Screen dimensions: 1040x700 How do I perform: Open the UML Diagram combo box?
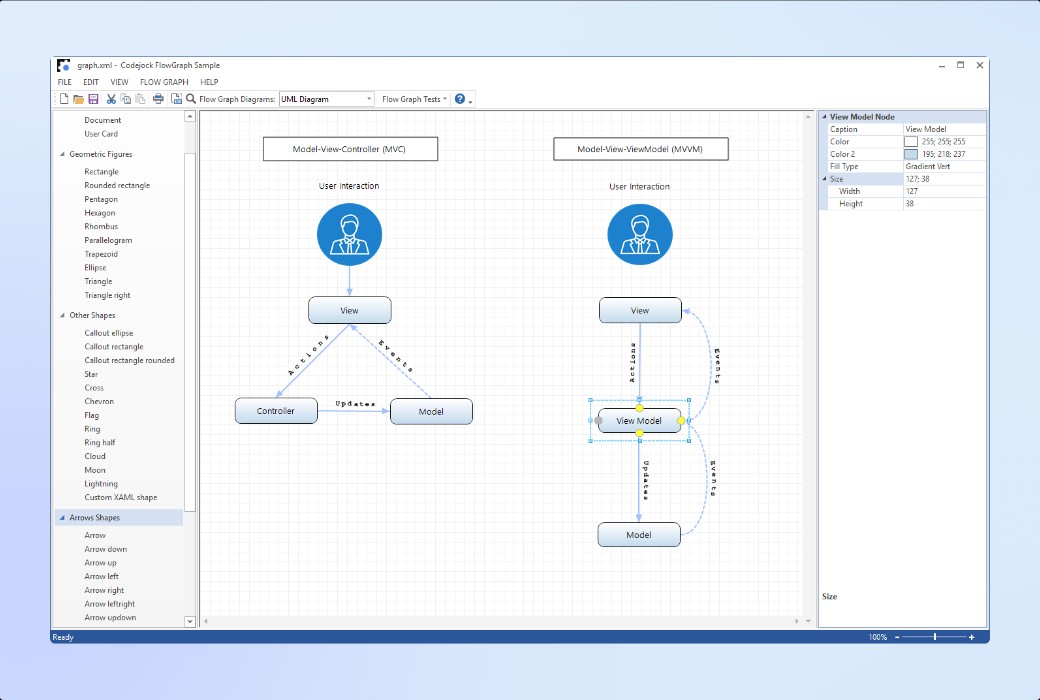coord(326,99)
